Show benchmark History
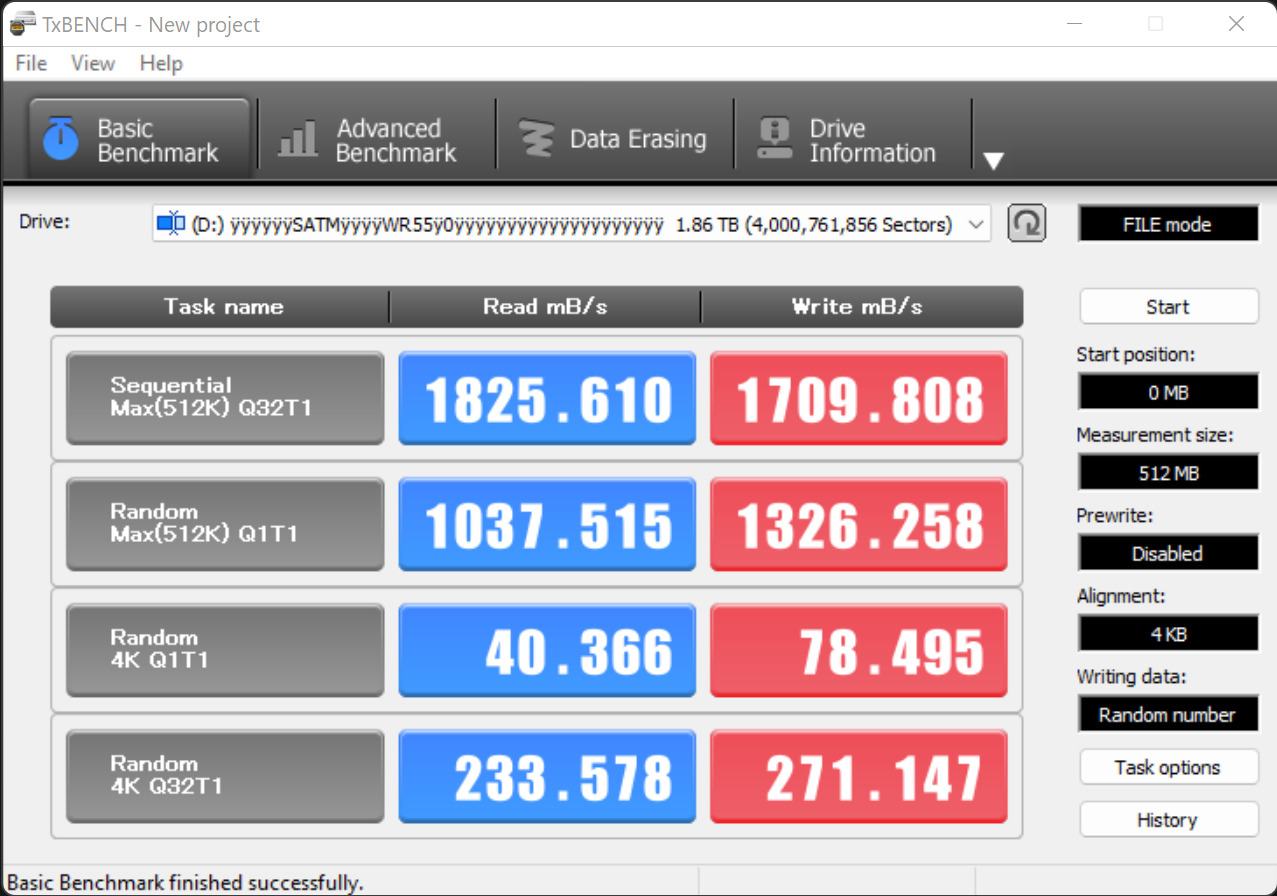The width and height of the screenshot is (1277, 896). coord(1168,820)
